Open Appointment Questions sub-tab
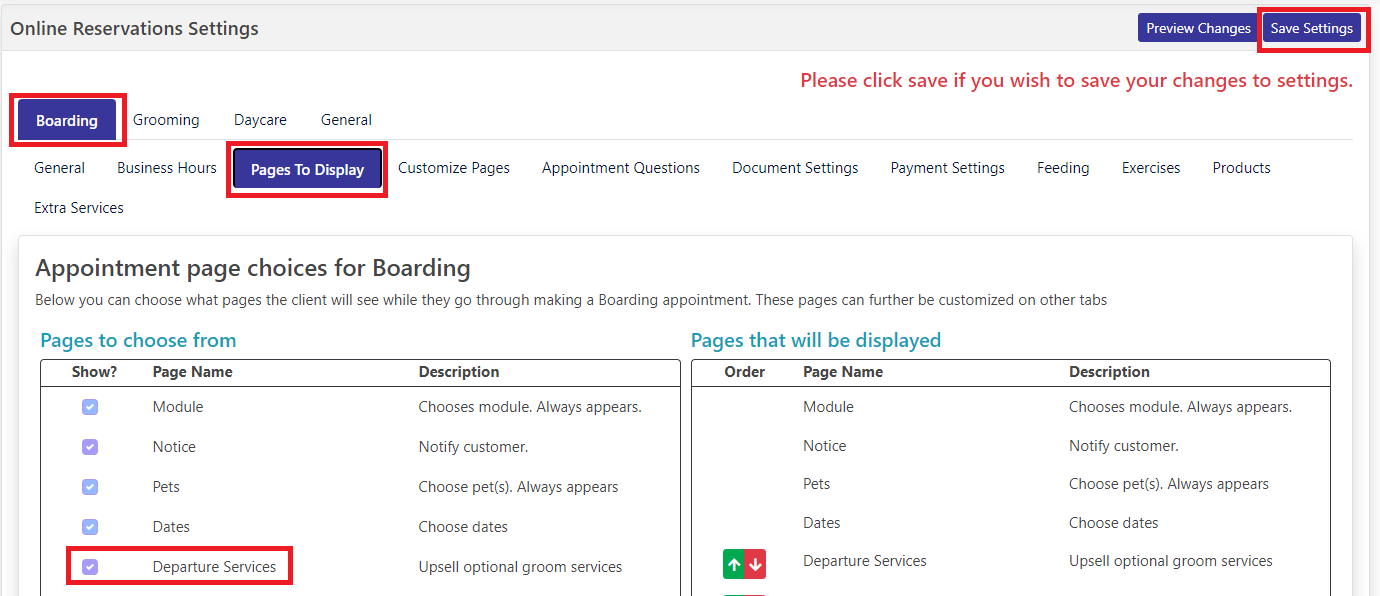The image size is (1380, 596). [621, 168]
